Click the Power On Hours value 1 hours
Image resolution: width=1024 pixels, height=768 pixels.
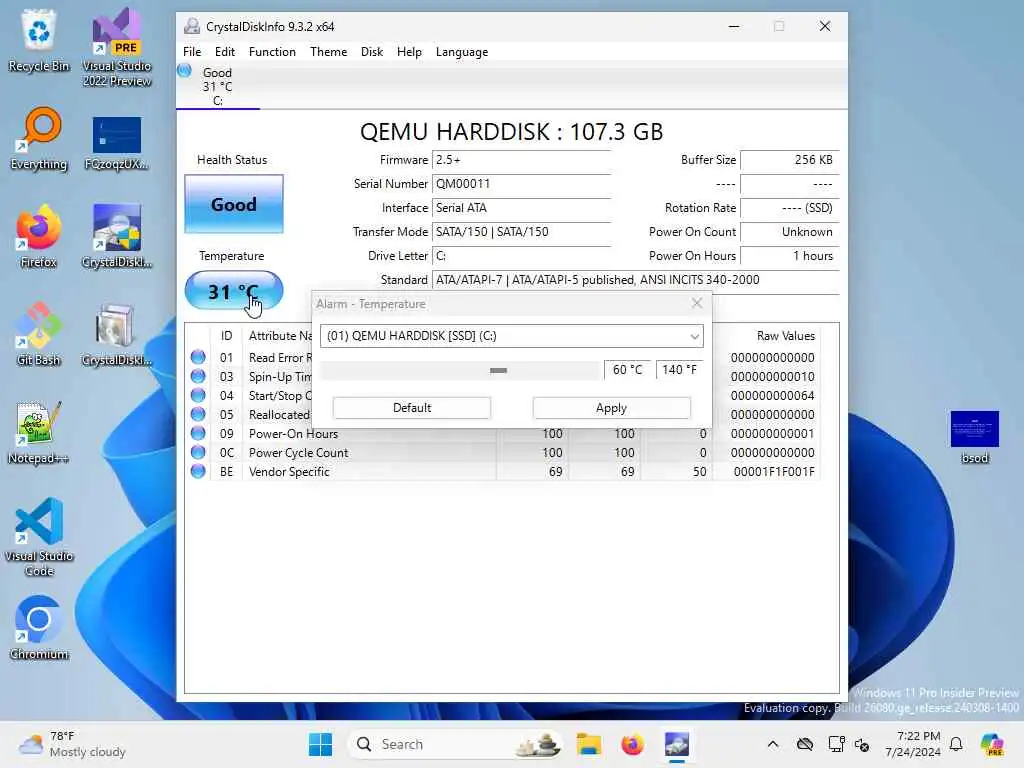pos(790,256)
